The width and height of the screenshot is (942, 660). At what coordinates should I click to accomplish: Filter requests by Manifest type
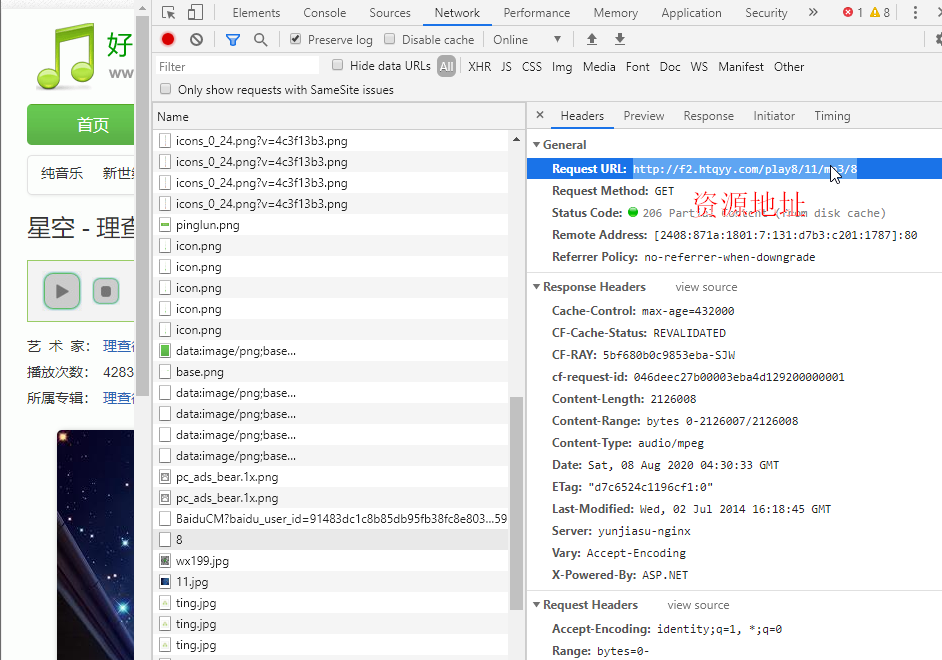741,67
